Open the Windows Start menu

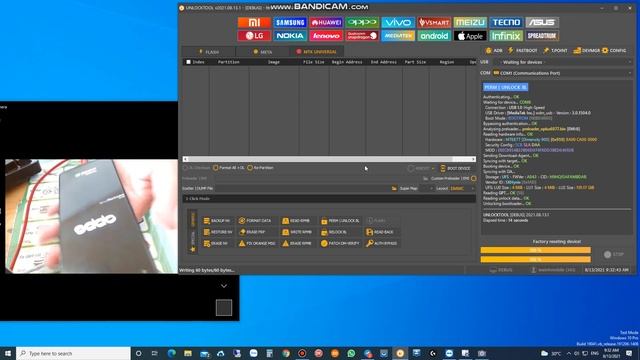tap(8, 353)
